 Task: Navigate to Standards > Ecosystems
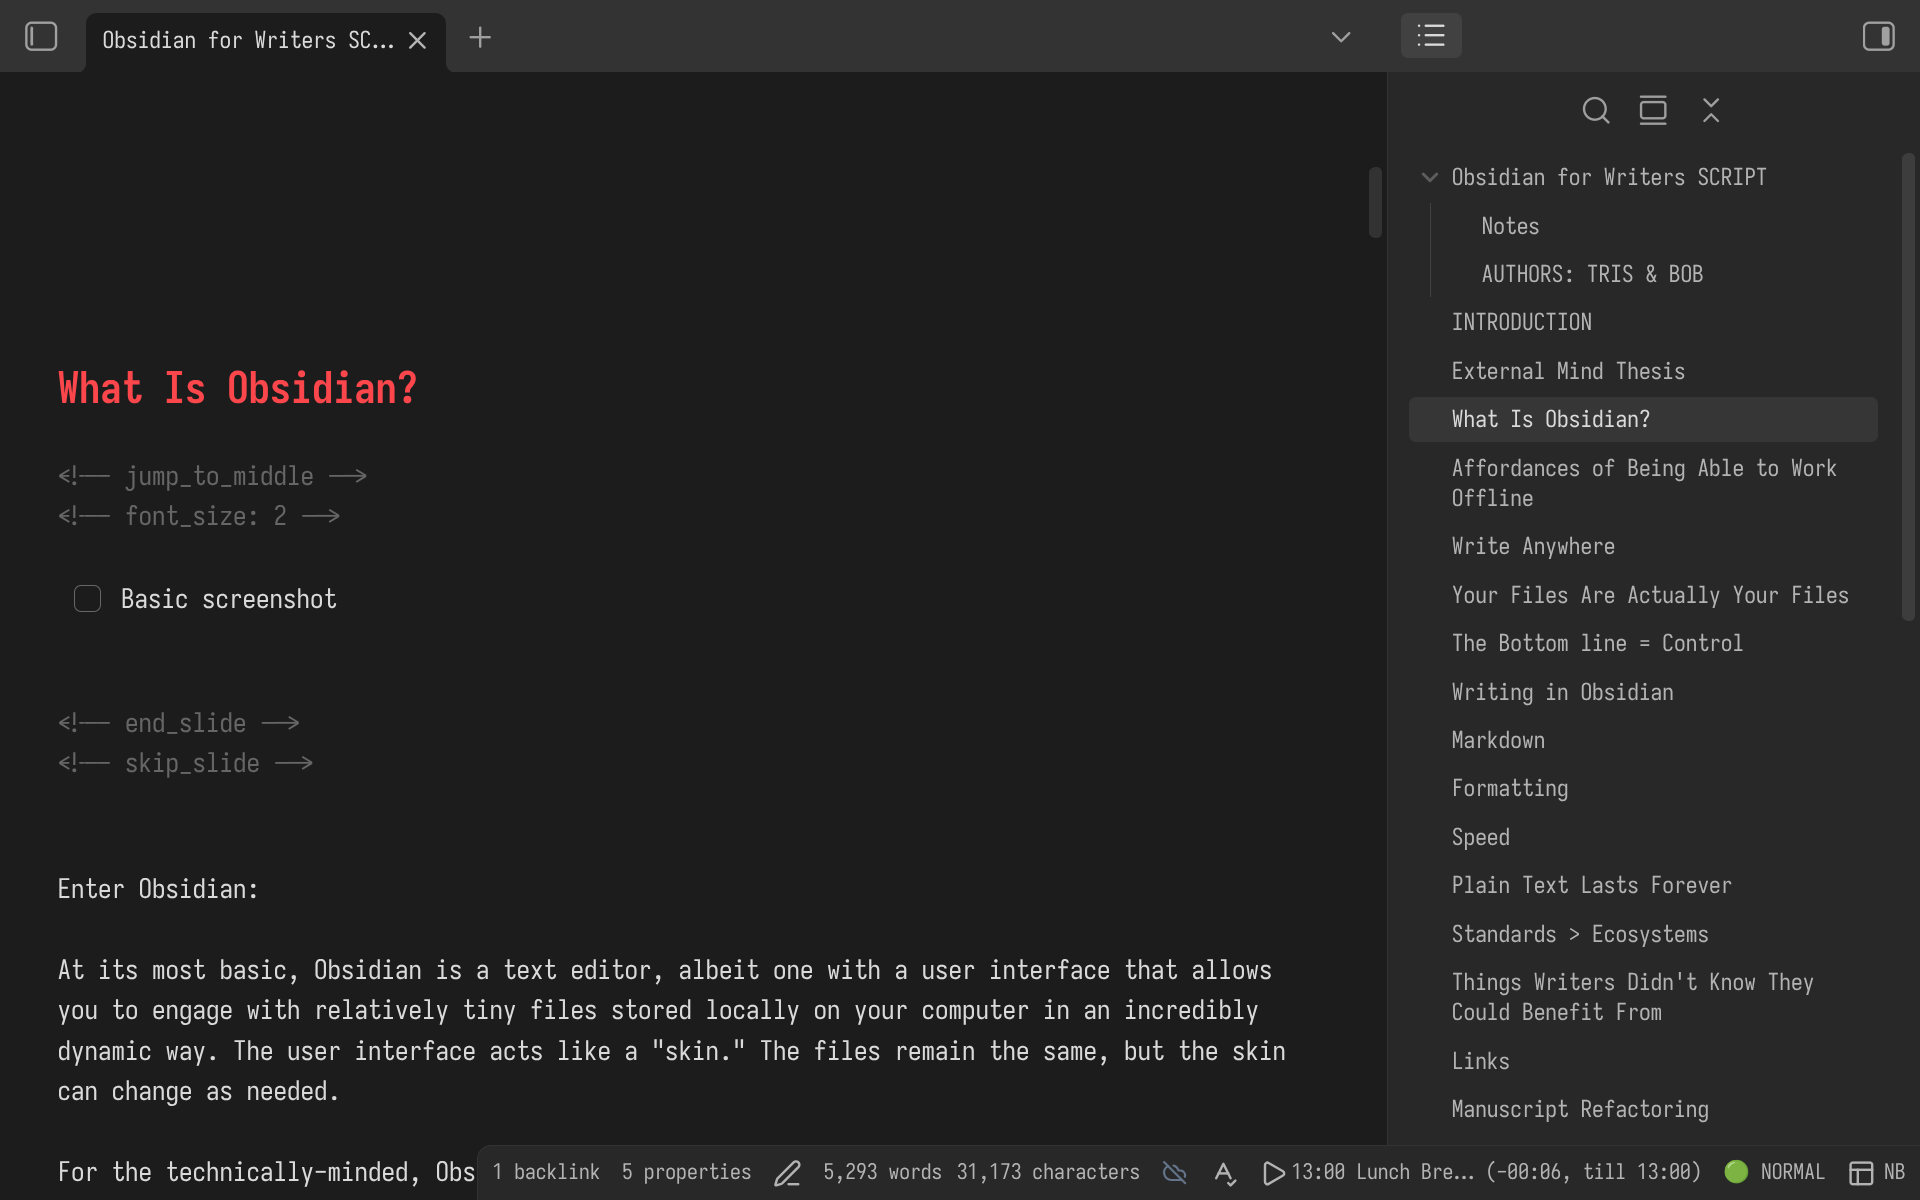(x=1580, y=934)
